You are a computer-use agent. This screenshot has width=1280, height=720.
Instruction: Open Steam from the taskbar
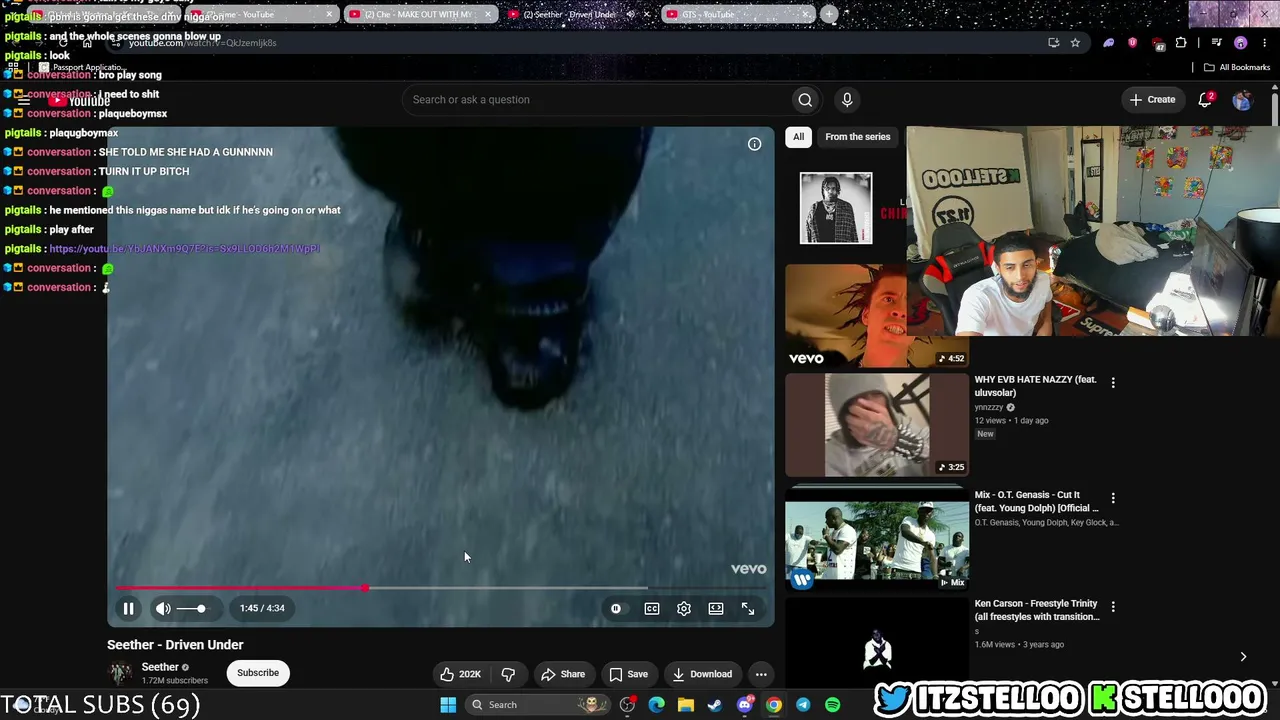pyautogui.click(x=715, y=705)
